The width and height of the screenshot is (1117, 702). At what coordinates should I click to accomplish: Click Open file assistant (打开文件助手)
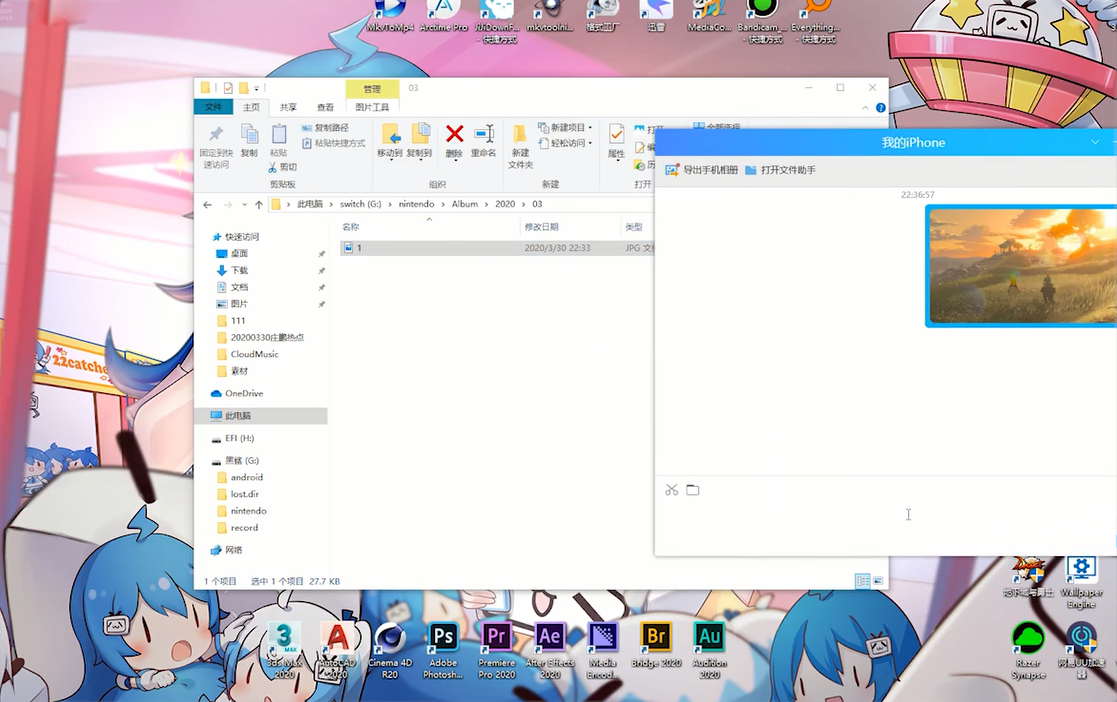click(780, 170)
